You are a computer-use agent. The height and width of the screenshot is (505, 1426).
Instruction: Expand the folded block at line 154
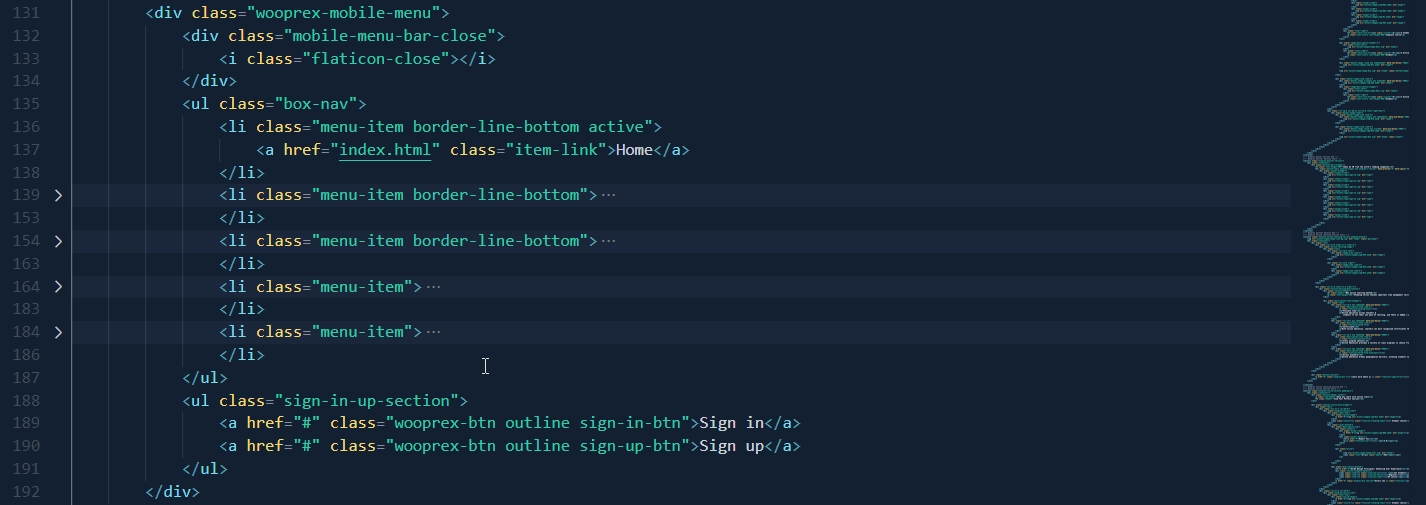coord(58,241)
